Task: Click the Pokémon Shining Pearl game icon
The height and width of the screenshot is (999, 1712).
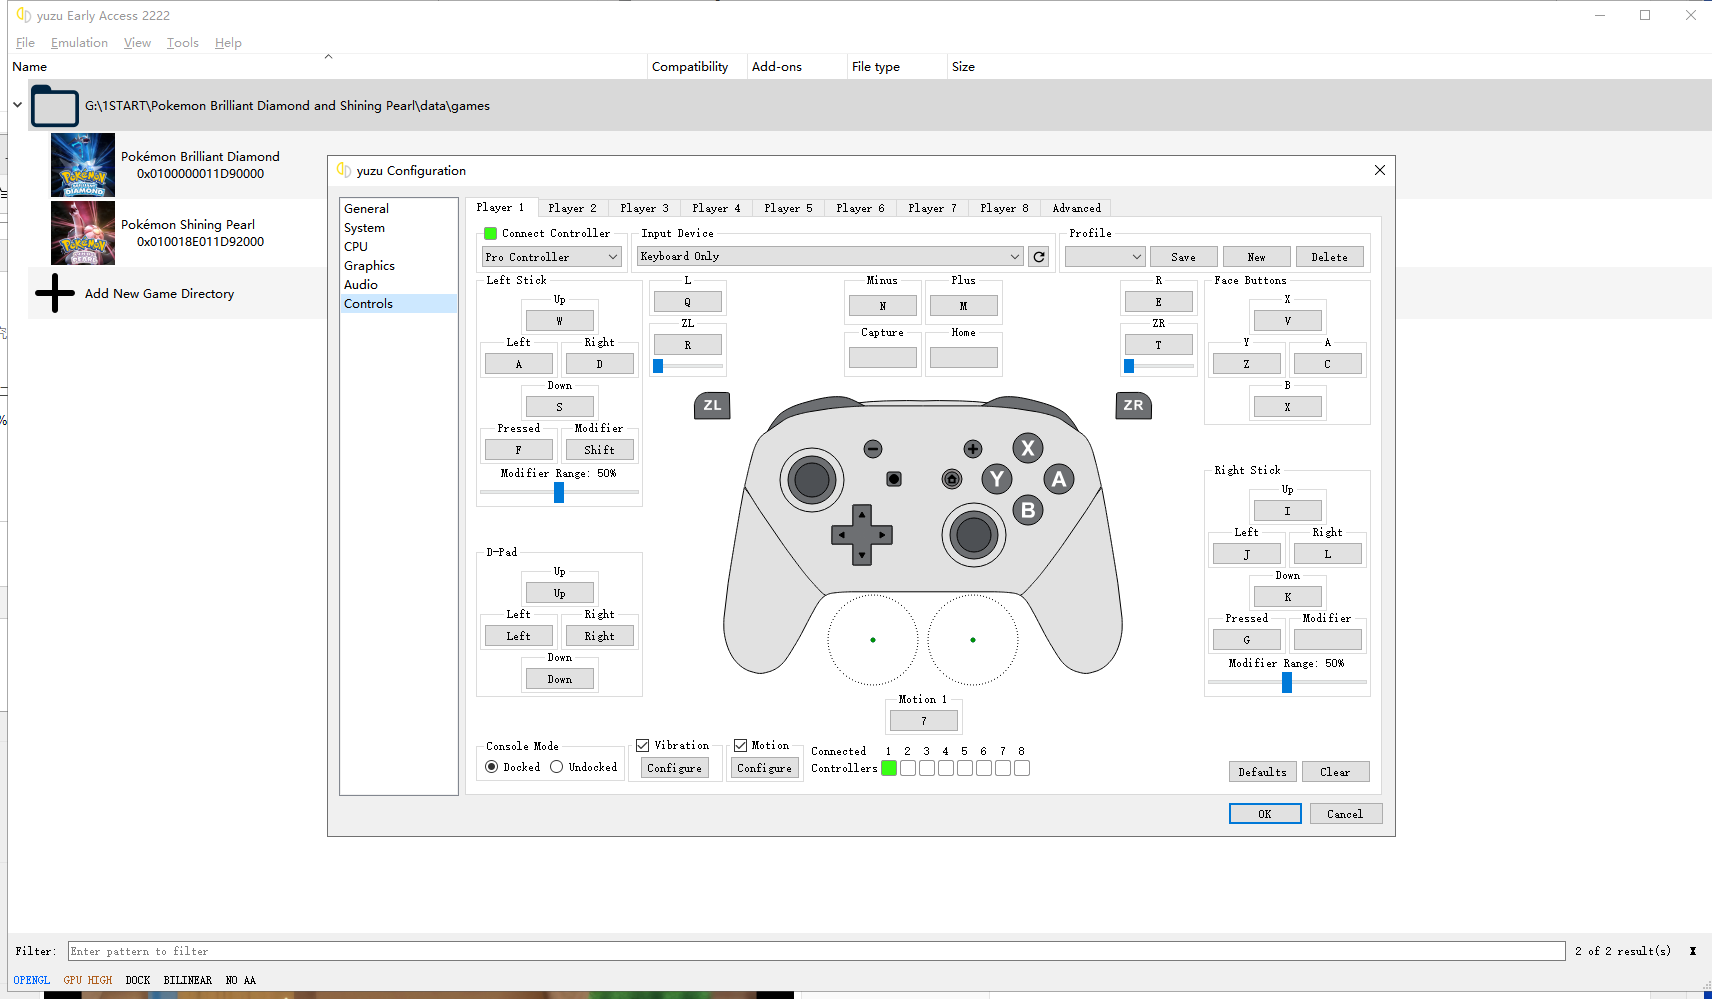Action: pos(83,233)
